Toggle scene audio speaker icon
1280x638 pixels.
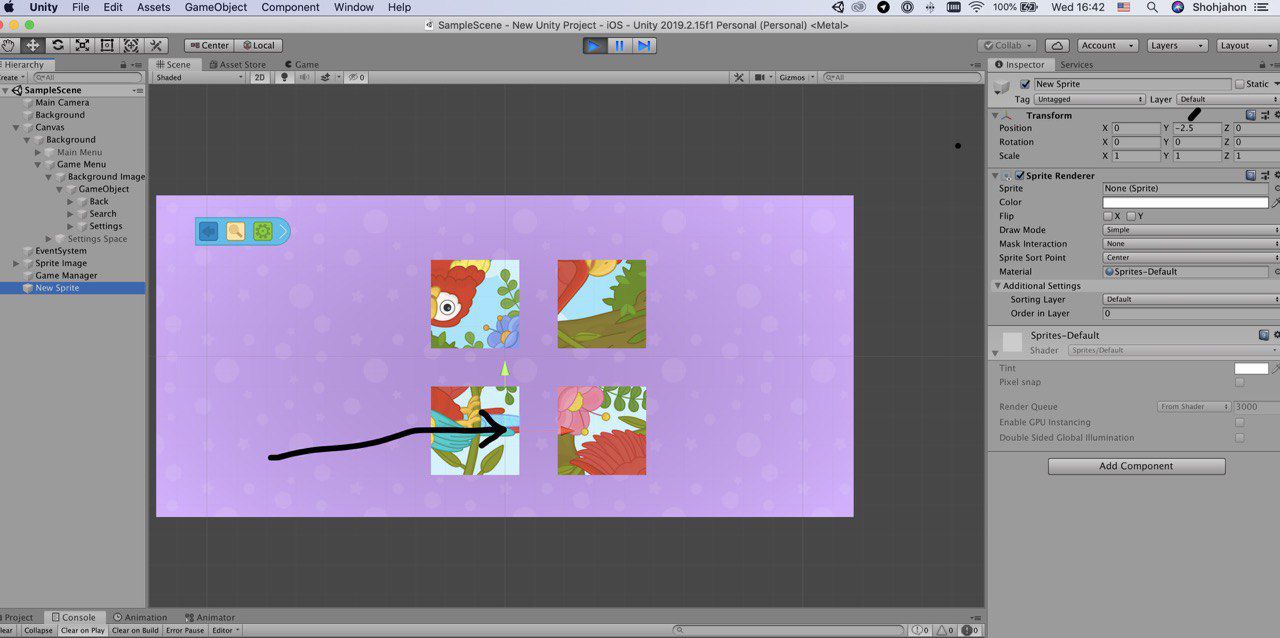305,77
